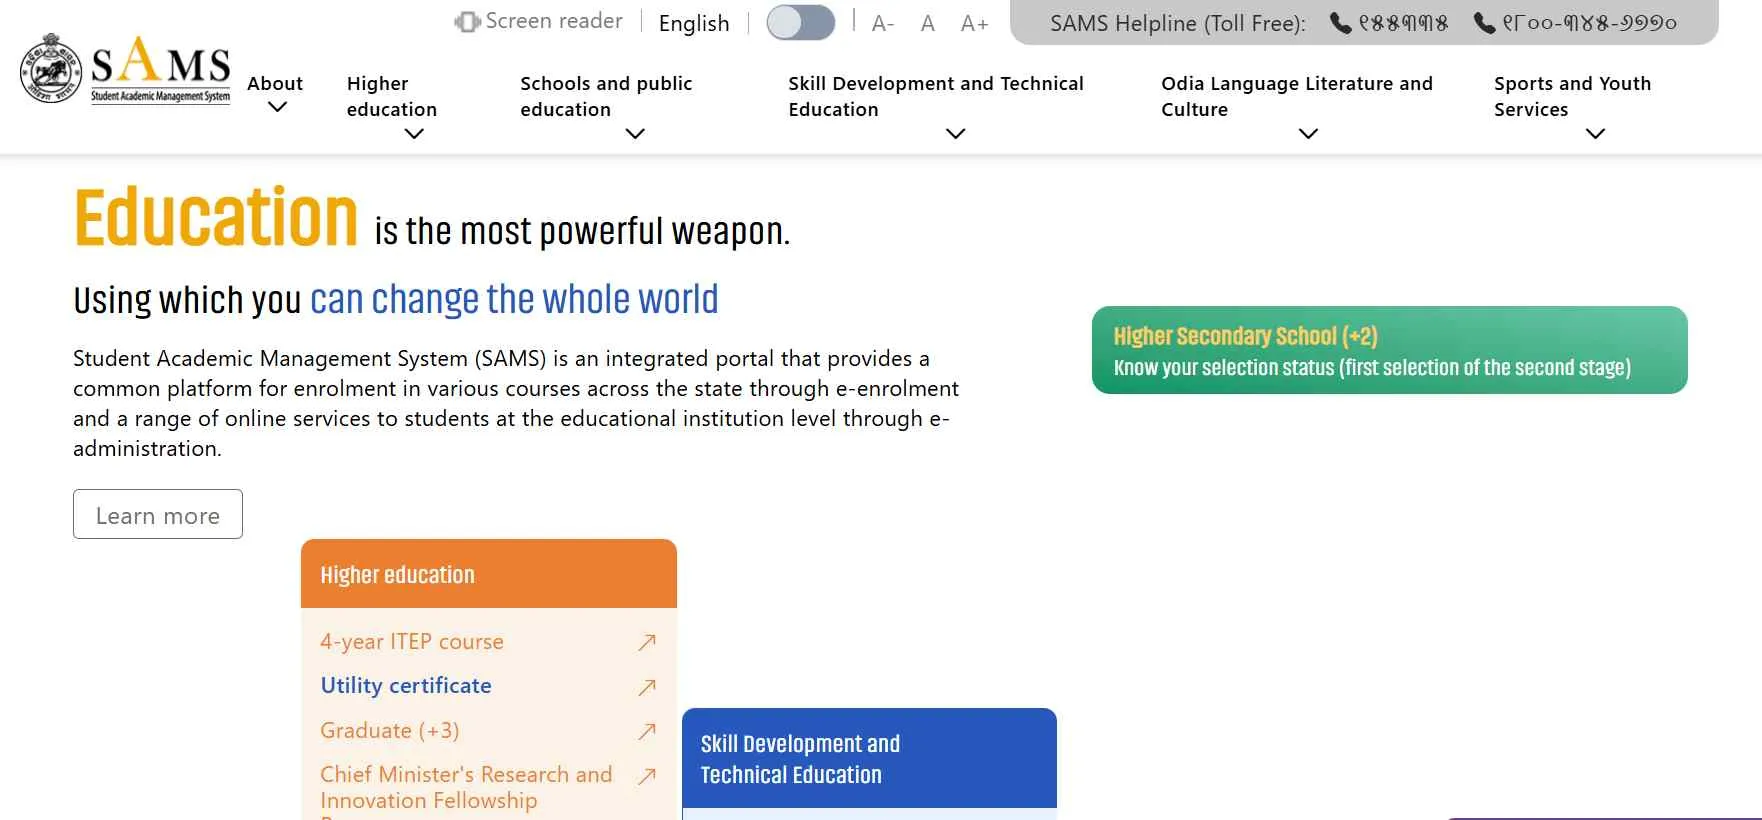Click the 'can change the whole world' text
This screenshot has height=820, width=1762.
(514, 299)
